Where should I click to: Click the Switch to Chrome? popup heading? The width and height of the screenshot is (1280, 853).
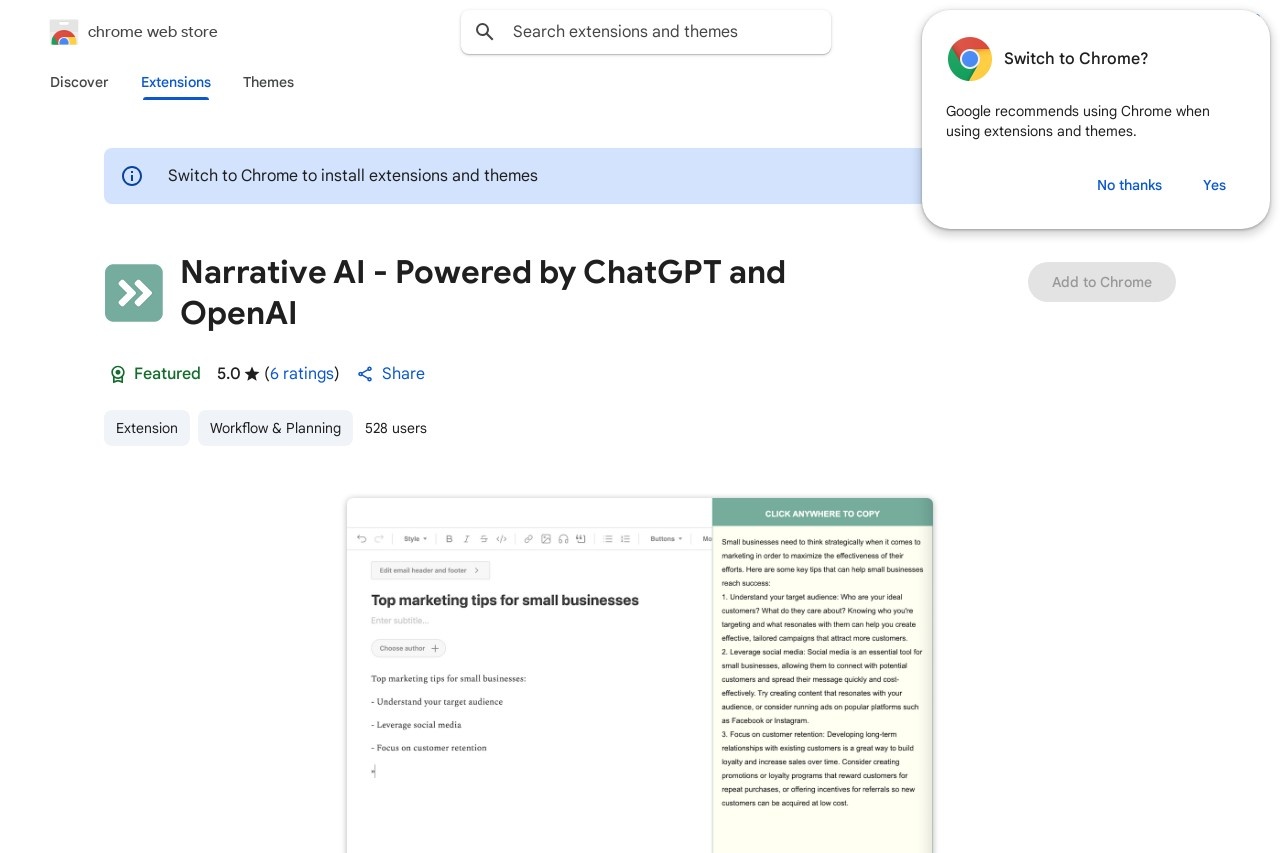point(1076,59)
